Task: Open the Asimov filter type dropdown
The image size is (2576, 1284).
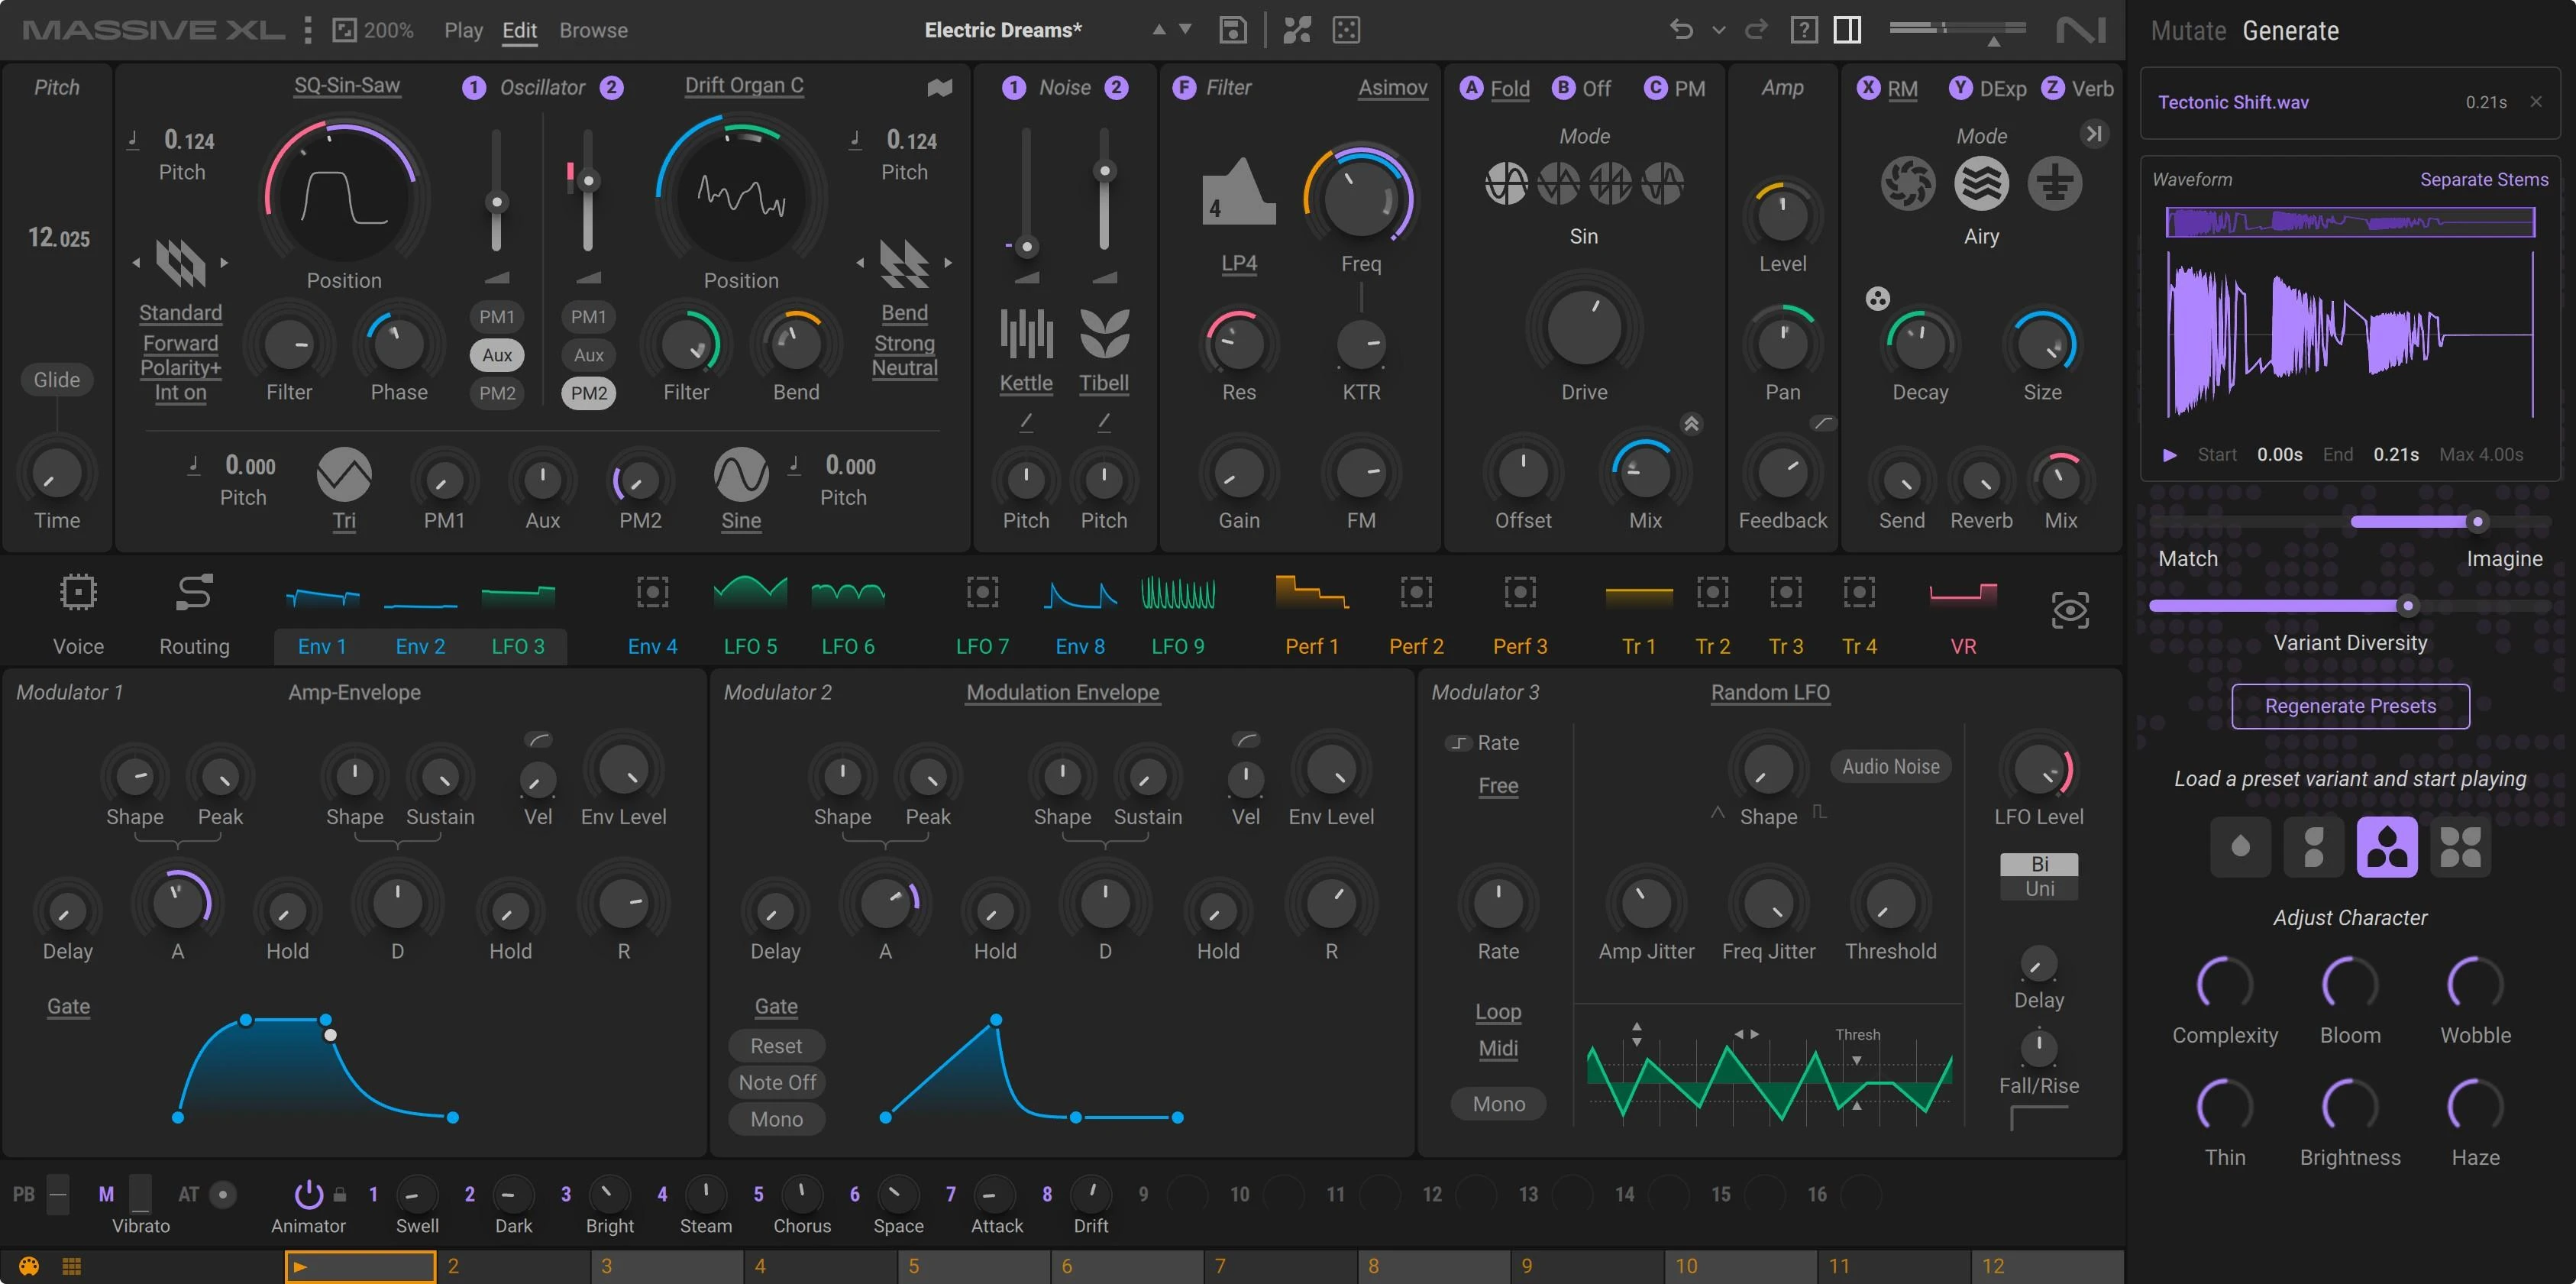Action: click(x=1392, y=88)
